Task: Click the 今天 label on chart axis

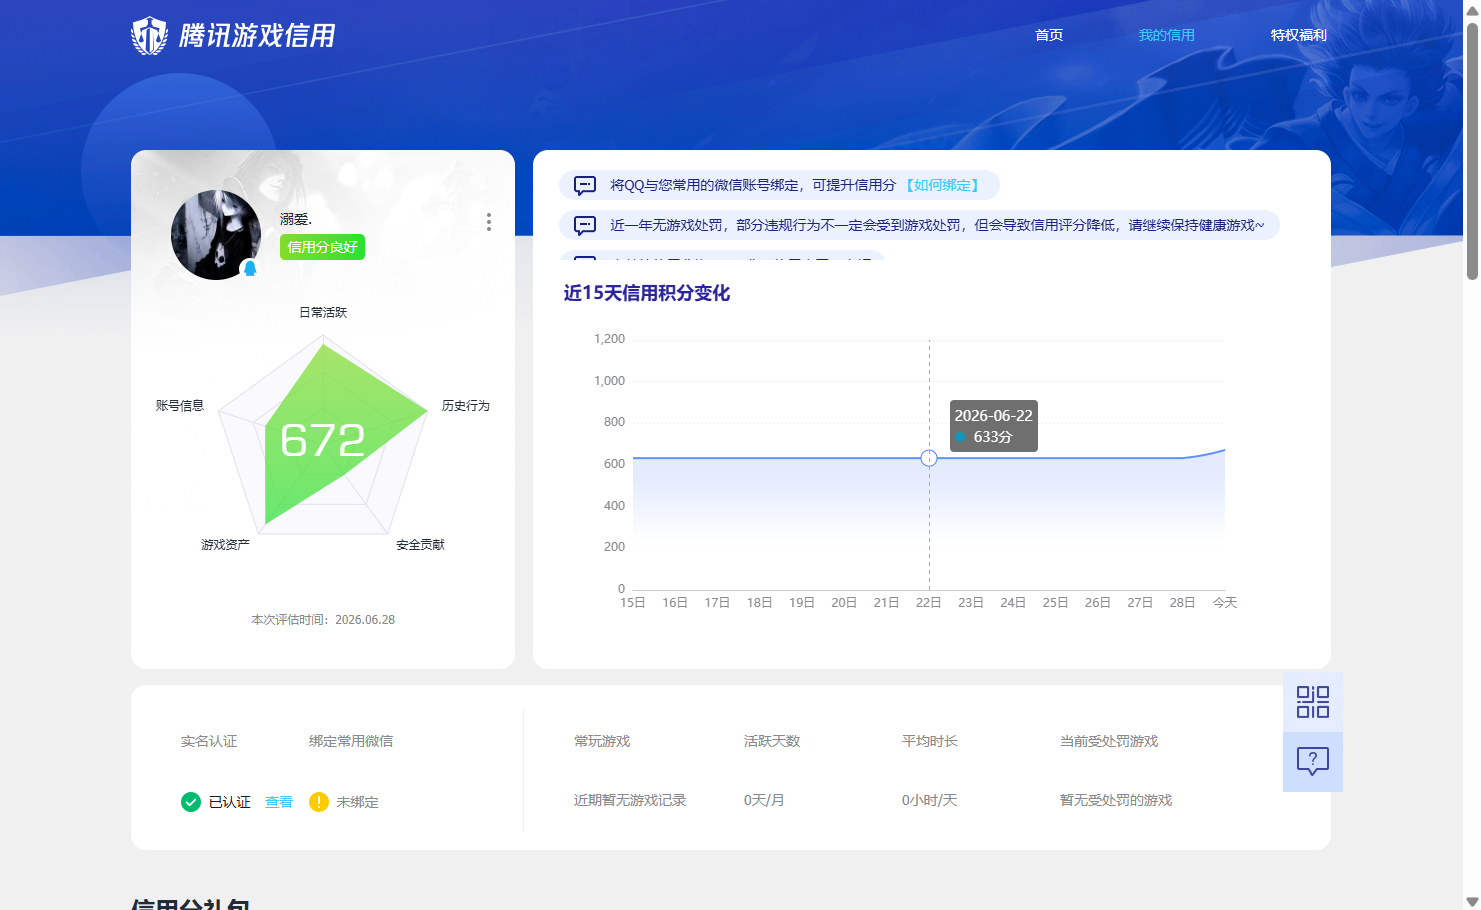Action: (1225, 603)
